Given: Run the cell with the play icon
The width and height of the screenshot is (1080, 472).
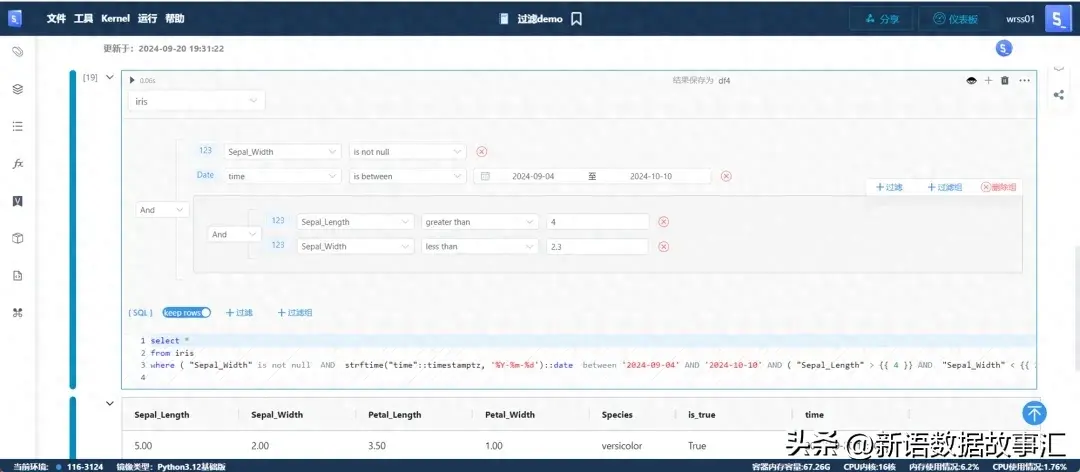Looking at the screenshot, I should (x=132, y=80).
